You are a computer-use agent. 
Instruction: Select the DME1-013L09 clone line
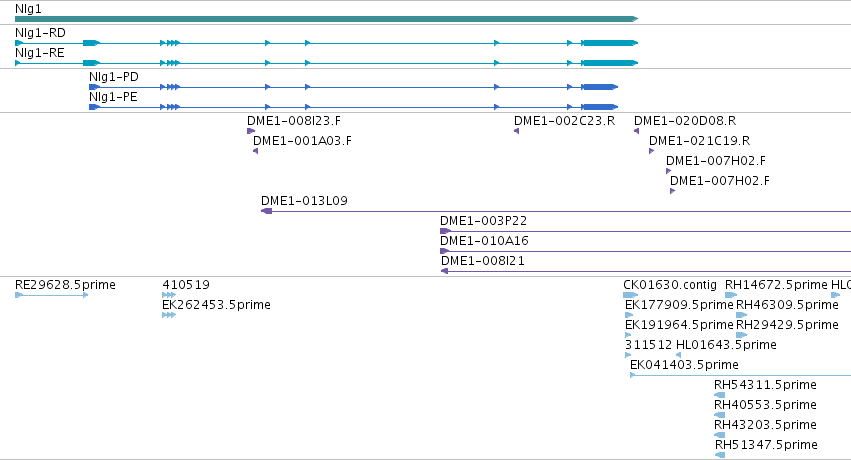[x=556, y=211]
